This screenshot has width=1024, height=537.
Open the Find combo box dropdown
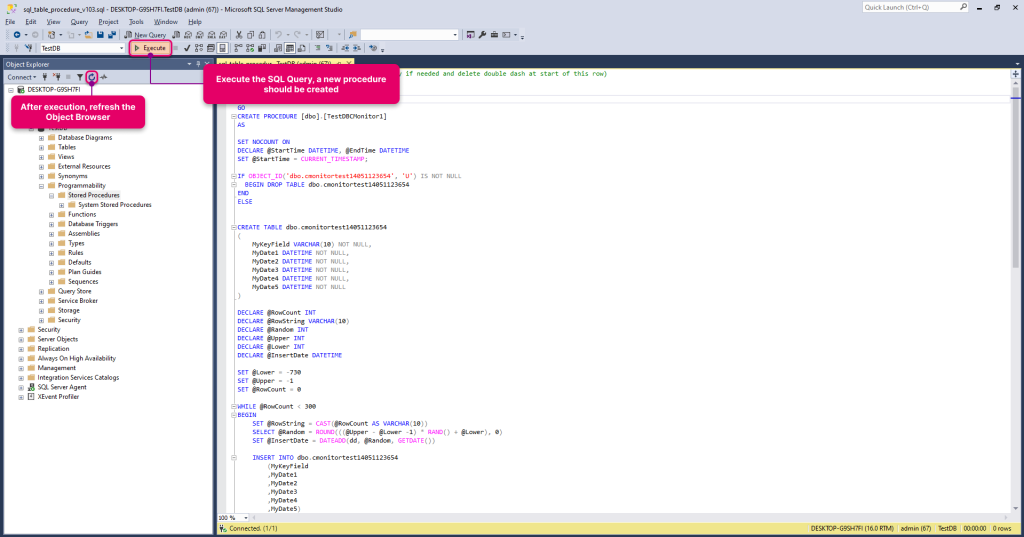455,35
